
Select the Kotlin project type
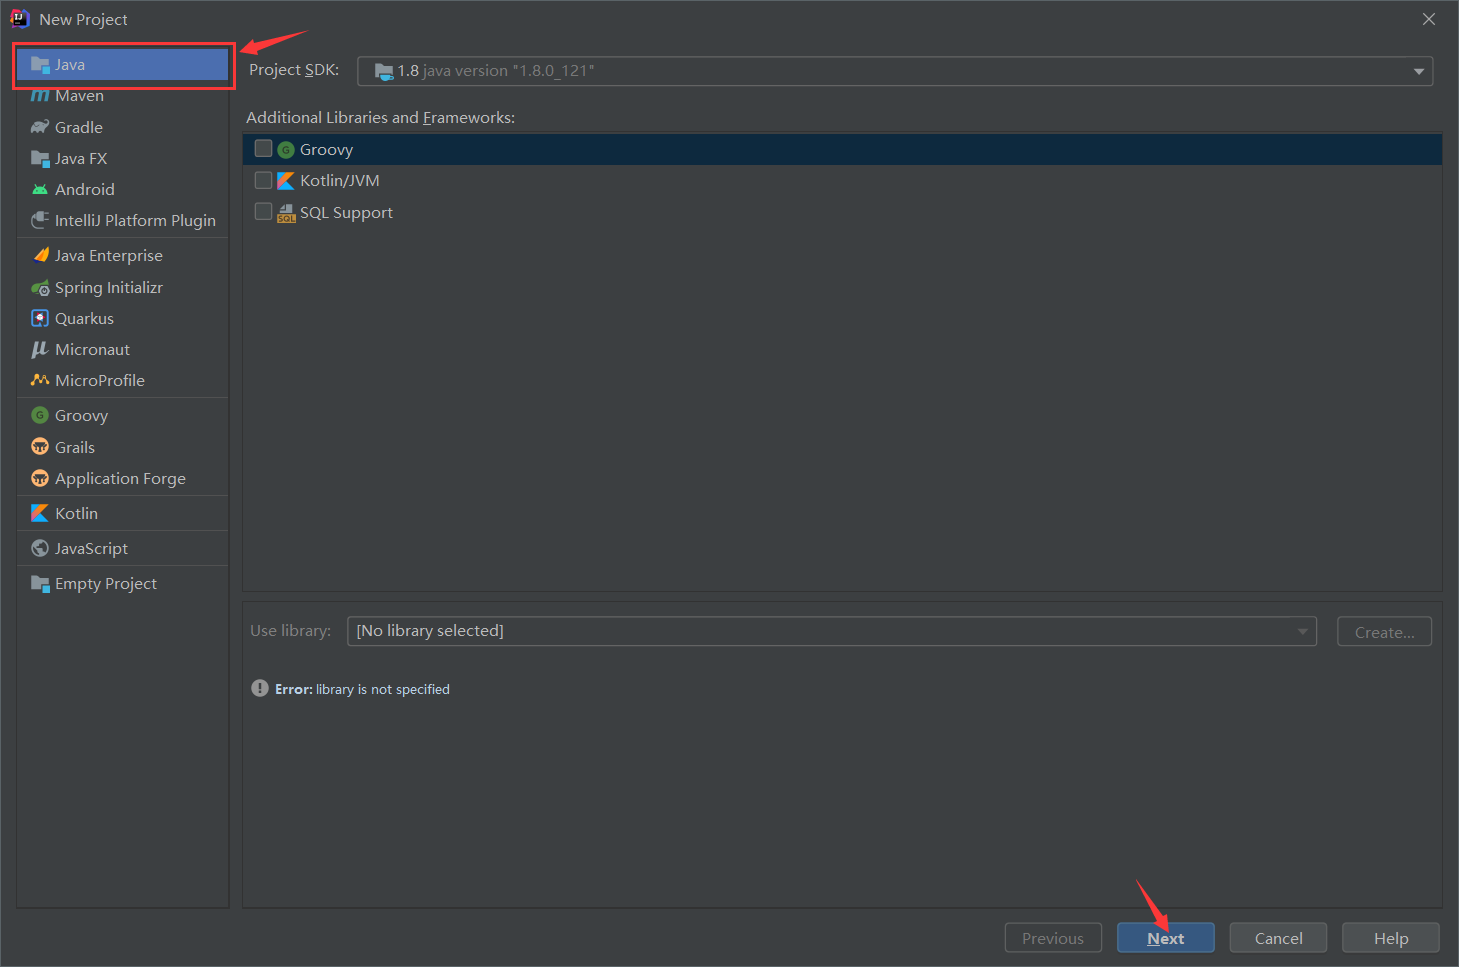tap(74, 512)
